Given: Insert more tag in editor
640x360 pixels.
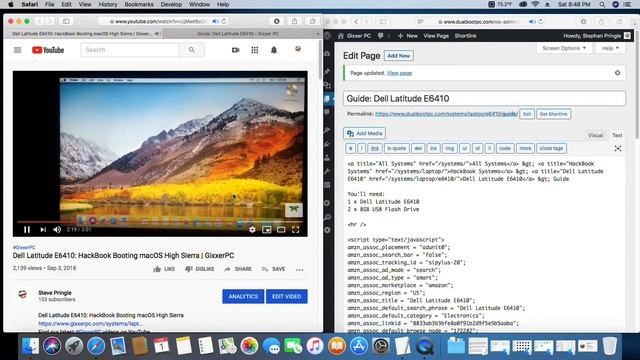Looking at the screenshot, I should (525, 149).
